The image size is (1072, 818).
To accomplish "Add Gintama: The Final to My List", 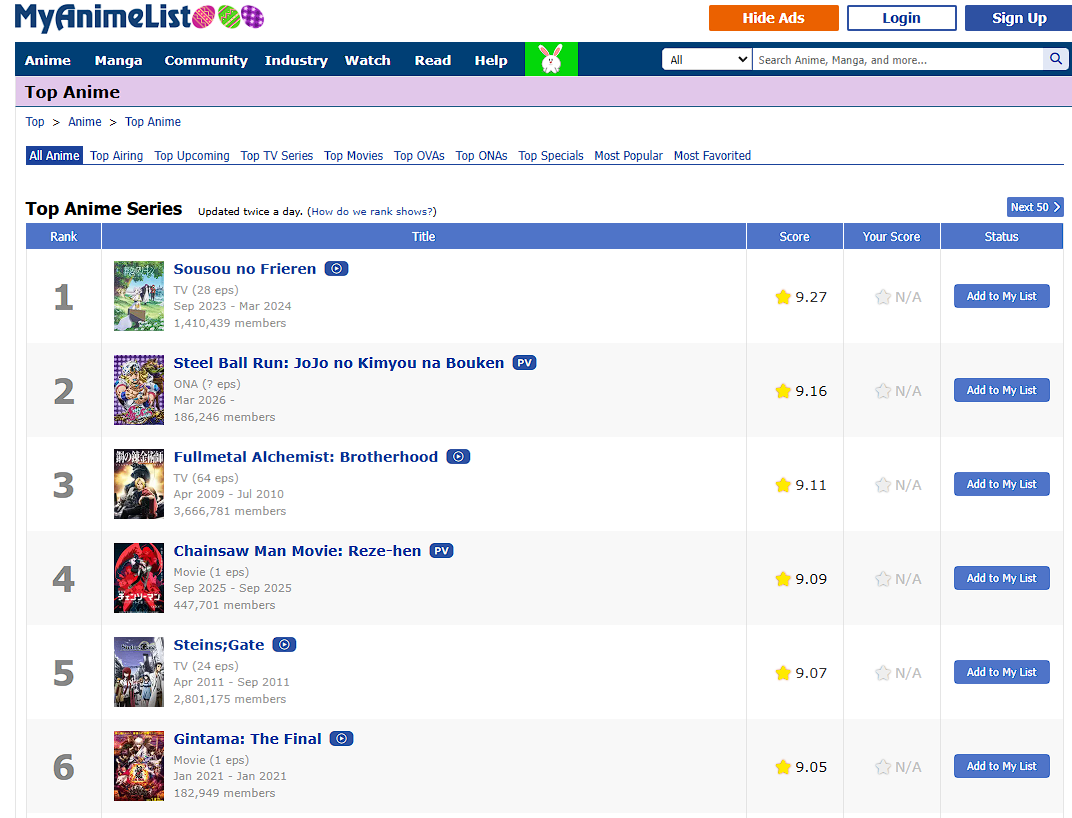I will [1002, 766].
